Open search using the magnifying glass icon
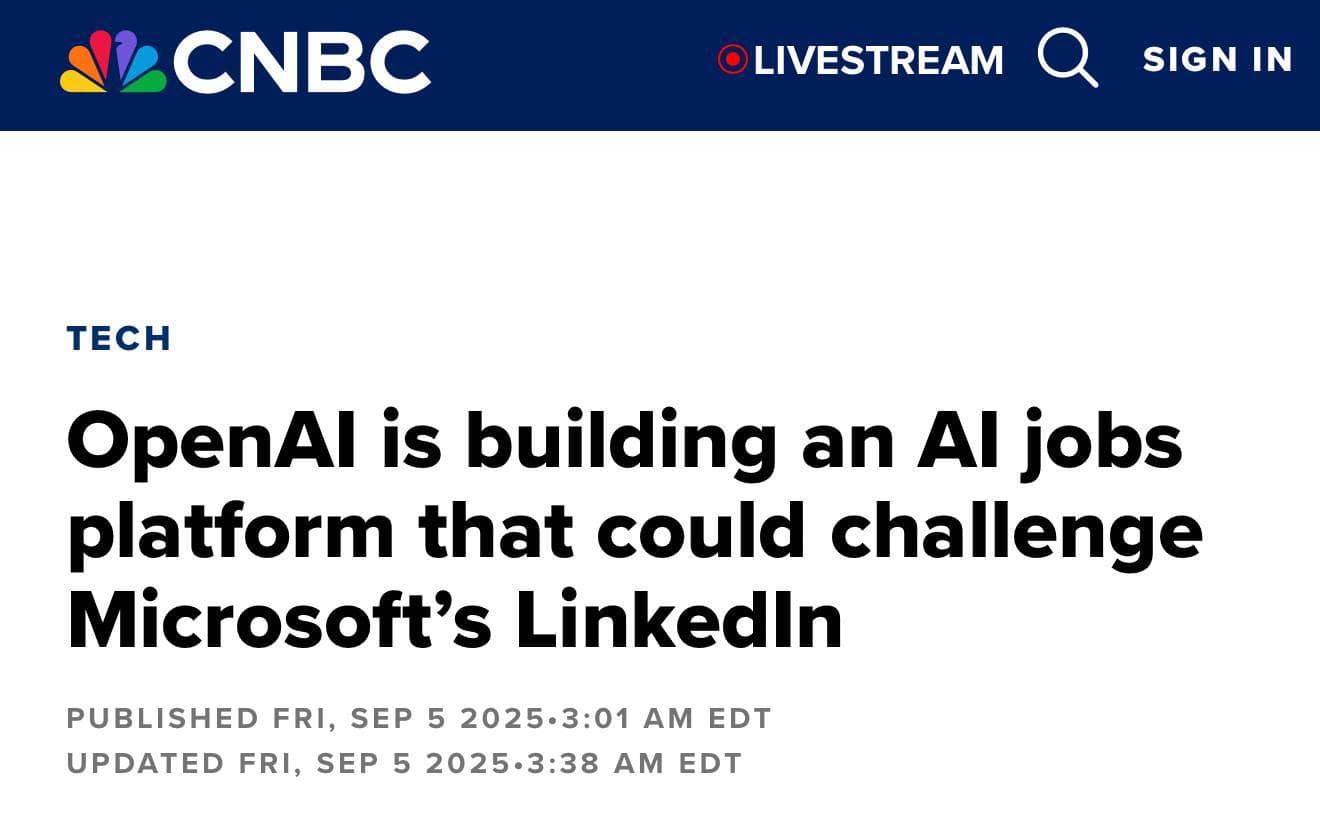 tap(1067, 60)
